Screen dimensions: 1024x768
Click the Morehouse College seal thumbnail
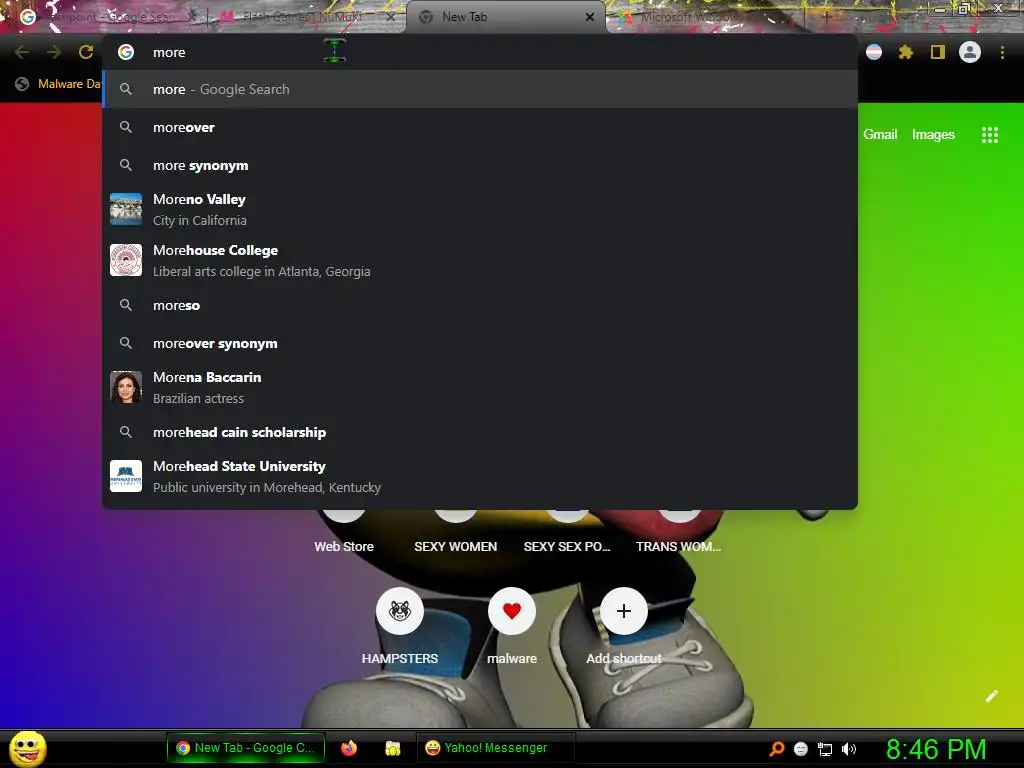click(x=126, y=260)
